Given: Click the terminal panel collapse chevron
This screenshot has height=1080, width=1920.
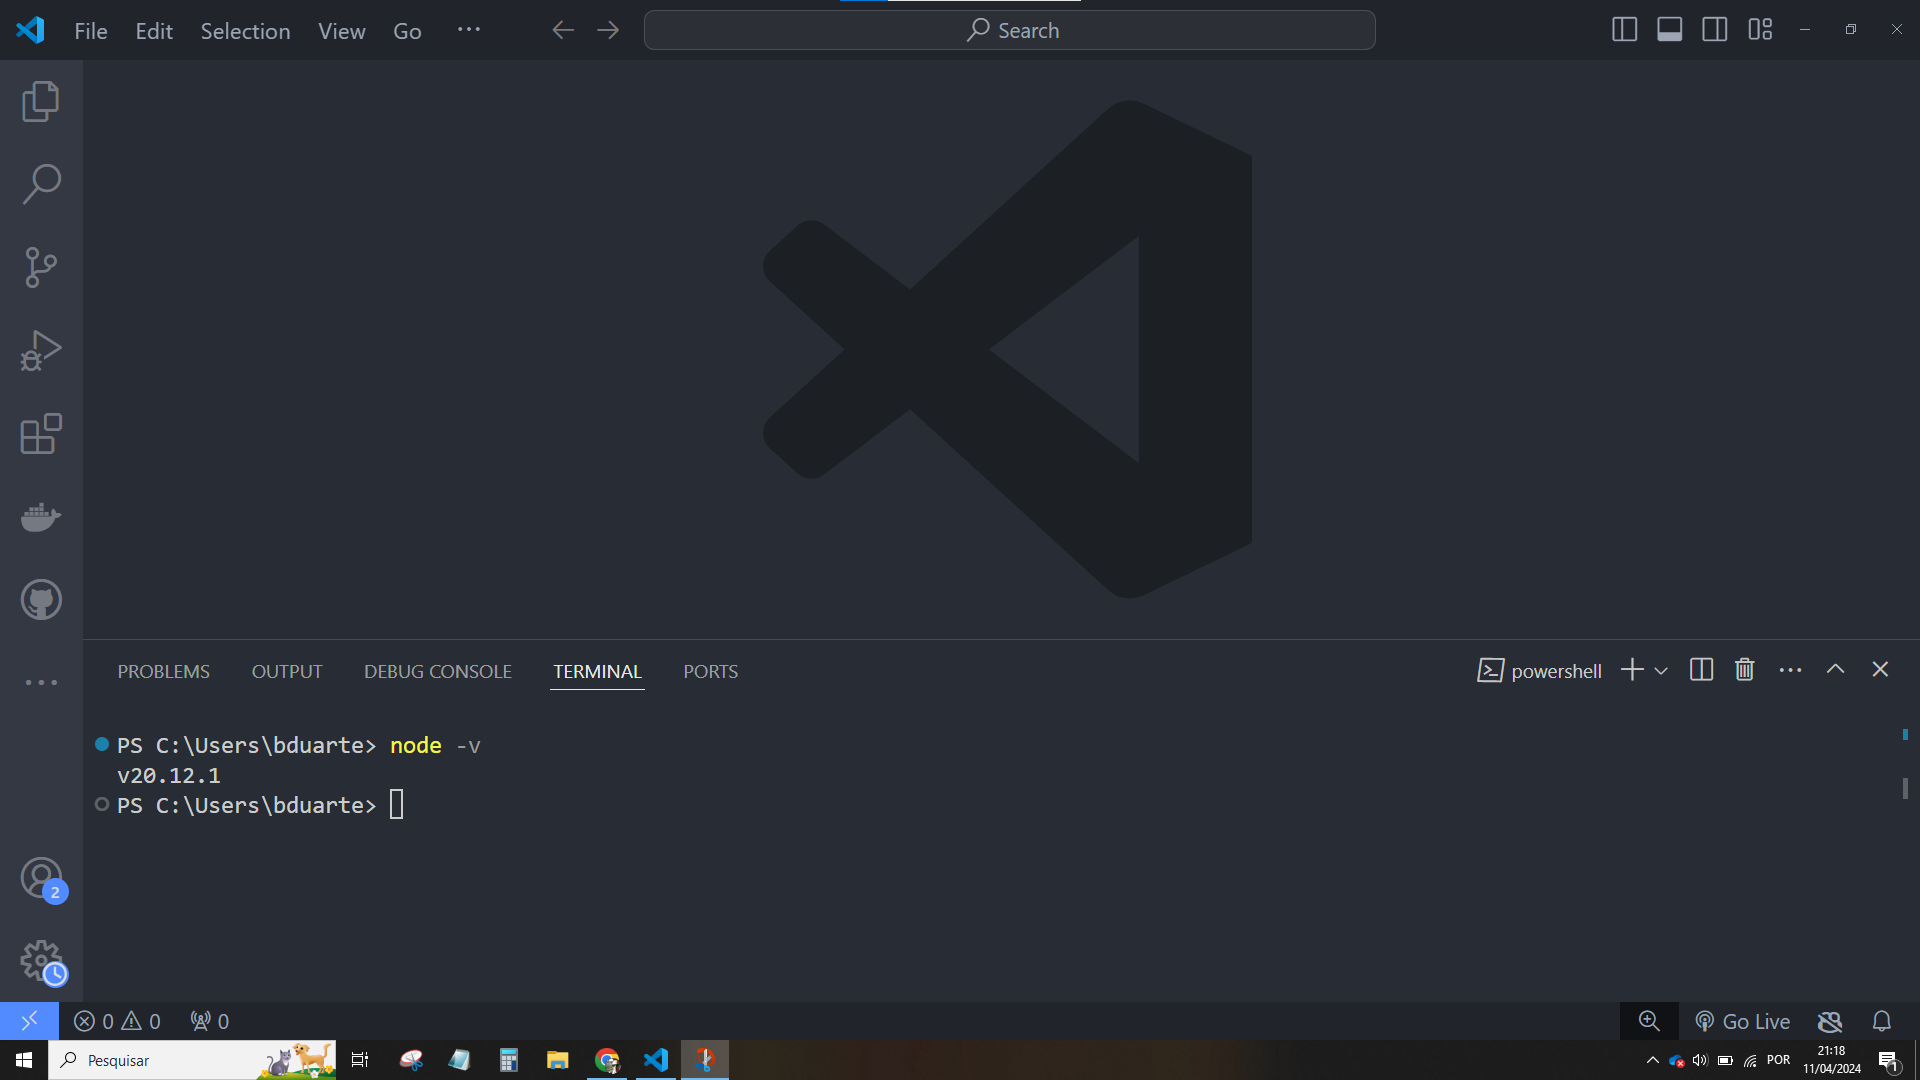Looking at the screenshot, I should 1836,669.
